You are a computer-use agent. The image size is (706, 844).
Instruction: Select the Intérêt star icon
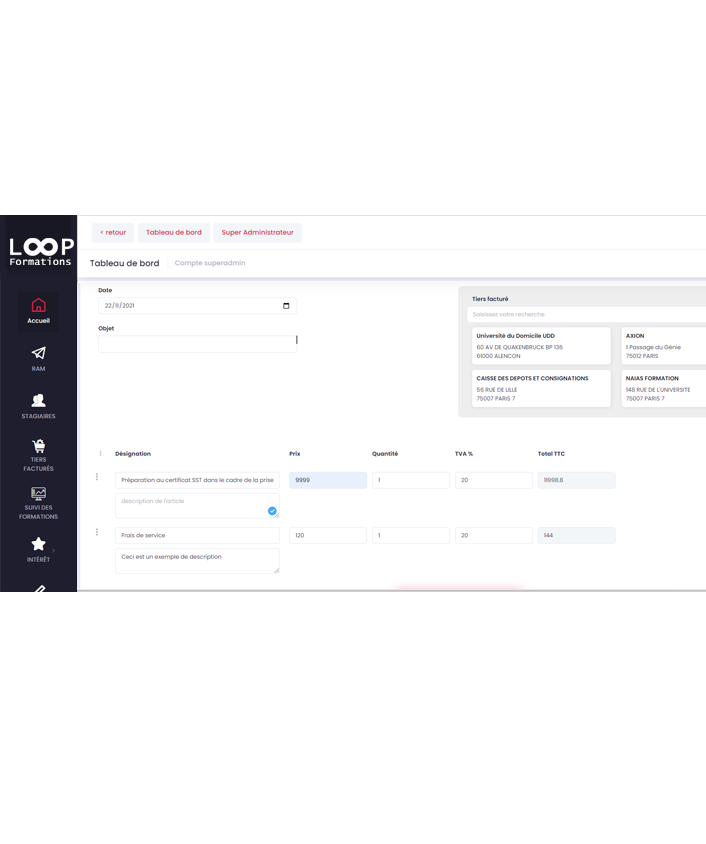click(38, 544)
